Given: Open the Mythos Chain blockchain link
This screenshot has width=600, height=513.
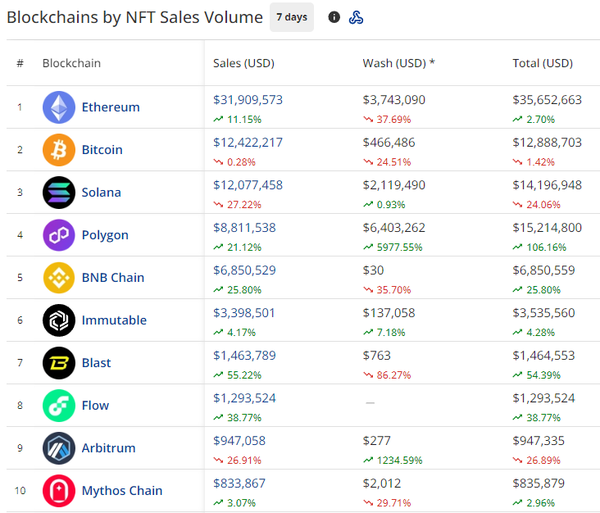Looking at the screenshot, I should point(122,491).
